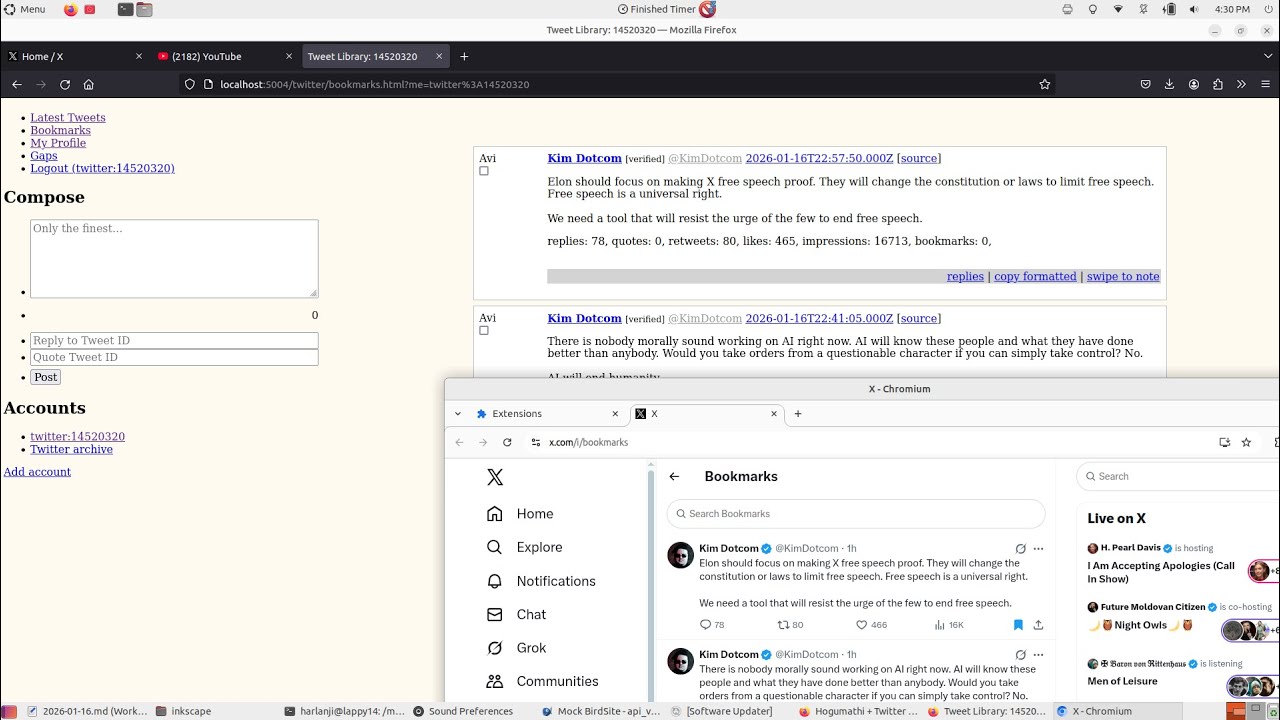Screen dimensions: 1280x720
Task: Open Firefox extensions puzzle icon
Action: click(x=1218, y=85)
